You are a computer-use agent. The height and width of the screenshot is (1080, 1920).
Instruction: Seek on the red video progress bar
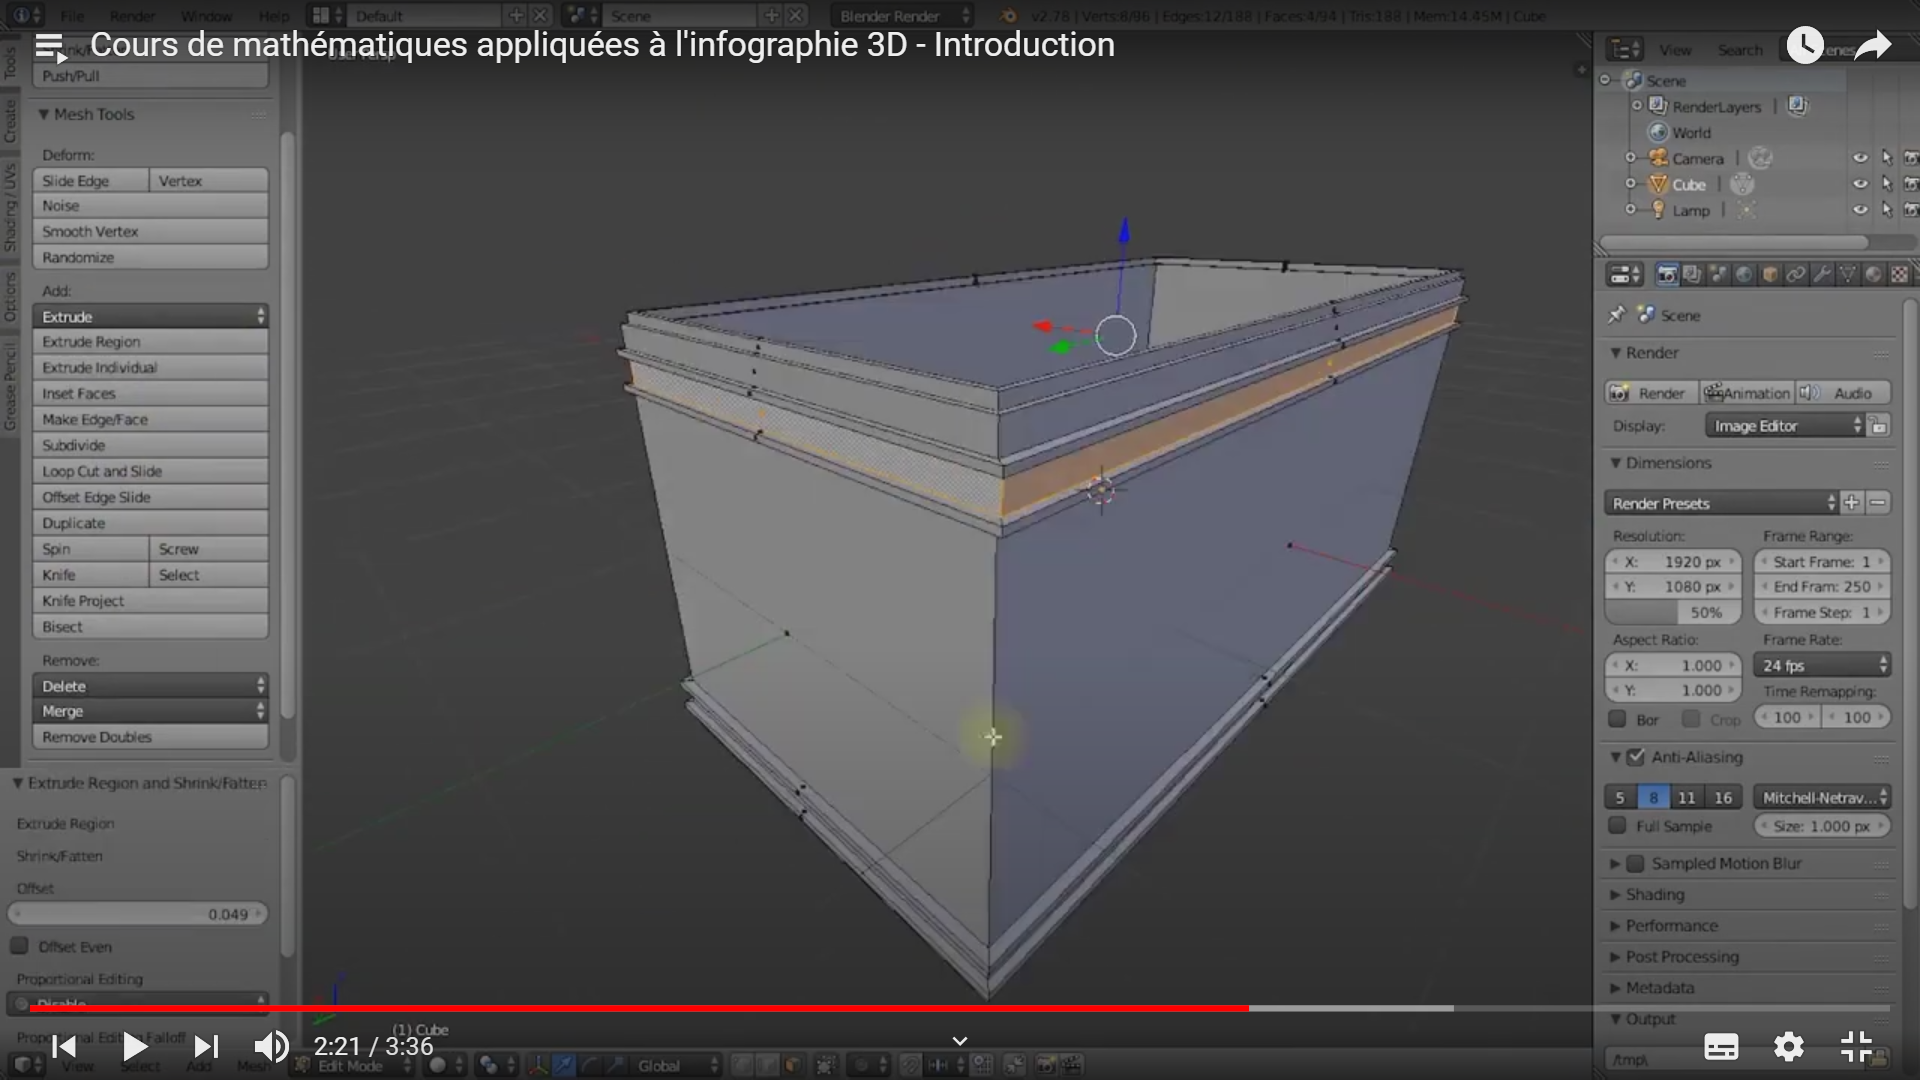(x=640, y=1008)
